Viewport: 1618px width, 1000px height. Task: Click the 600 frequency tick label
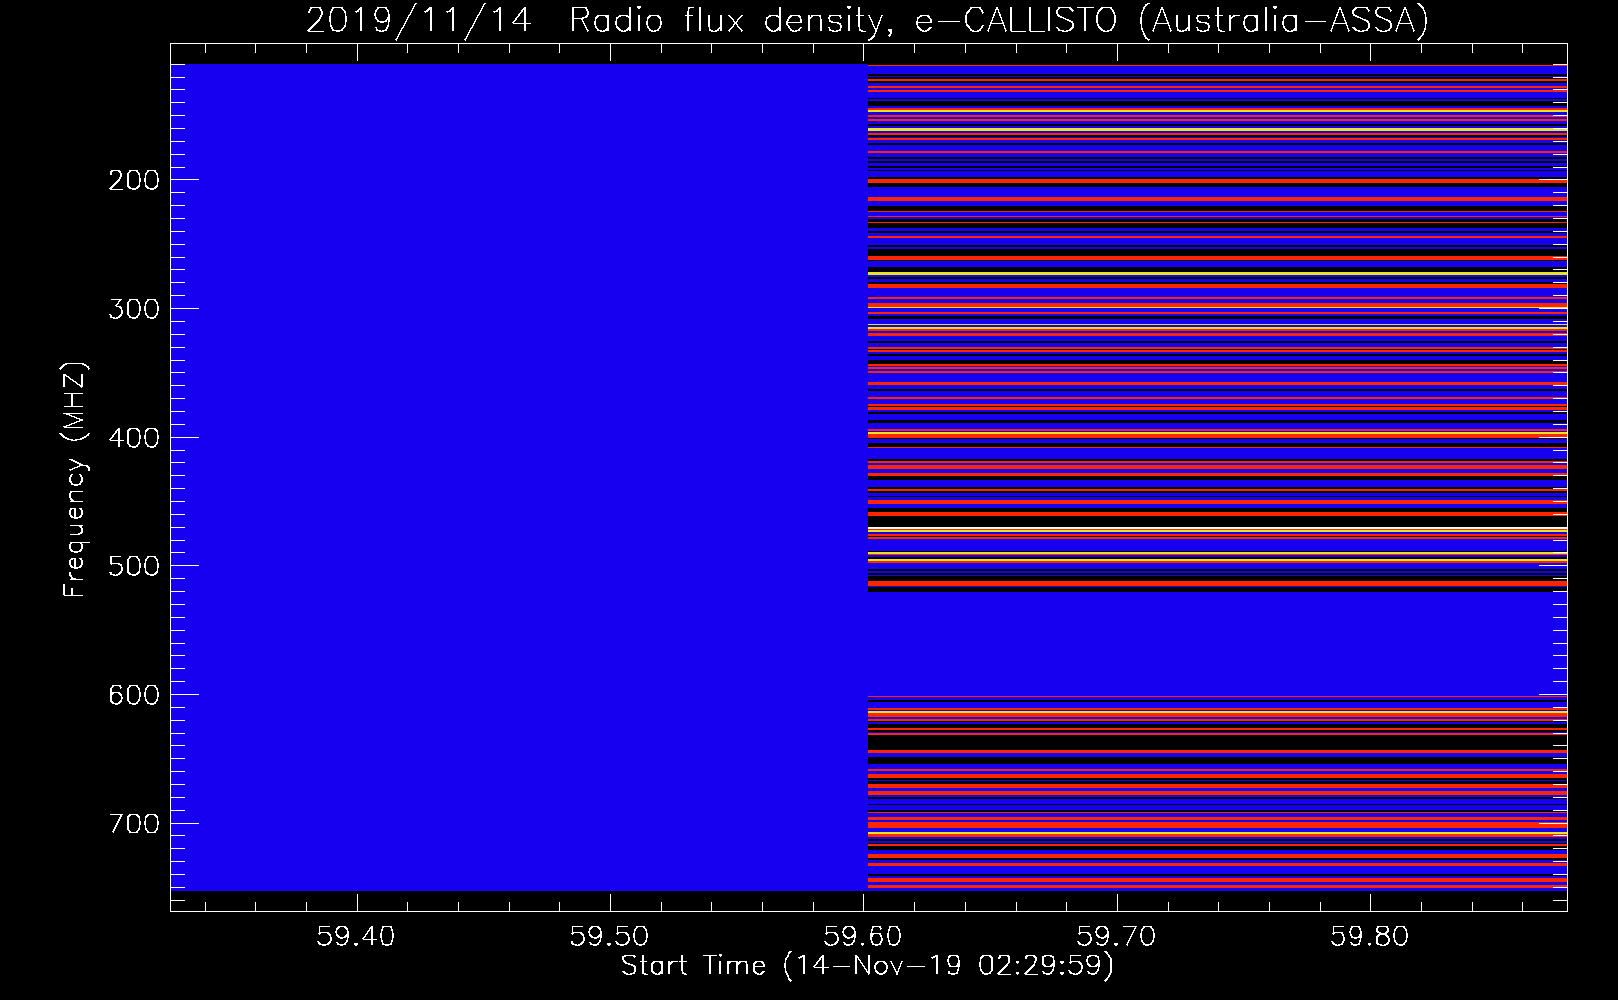133,695
